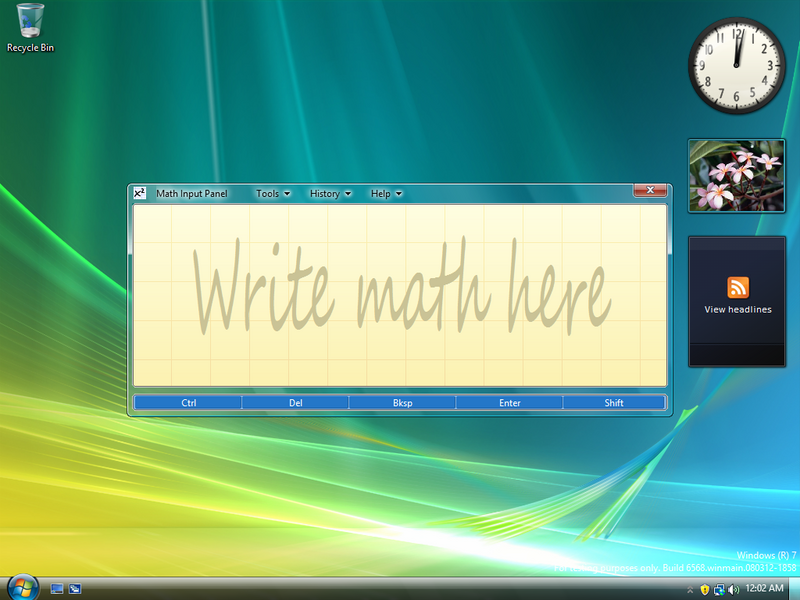Click the volume speaker tray icon
This screenshot has height=600, width=800.
coord(734,590)
